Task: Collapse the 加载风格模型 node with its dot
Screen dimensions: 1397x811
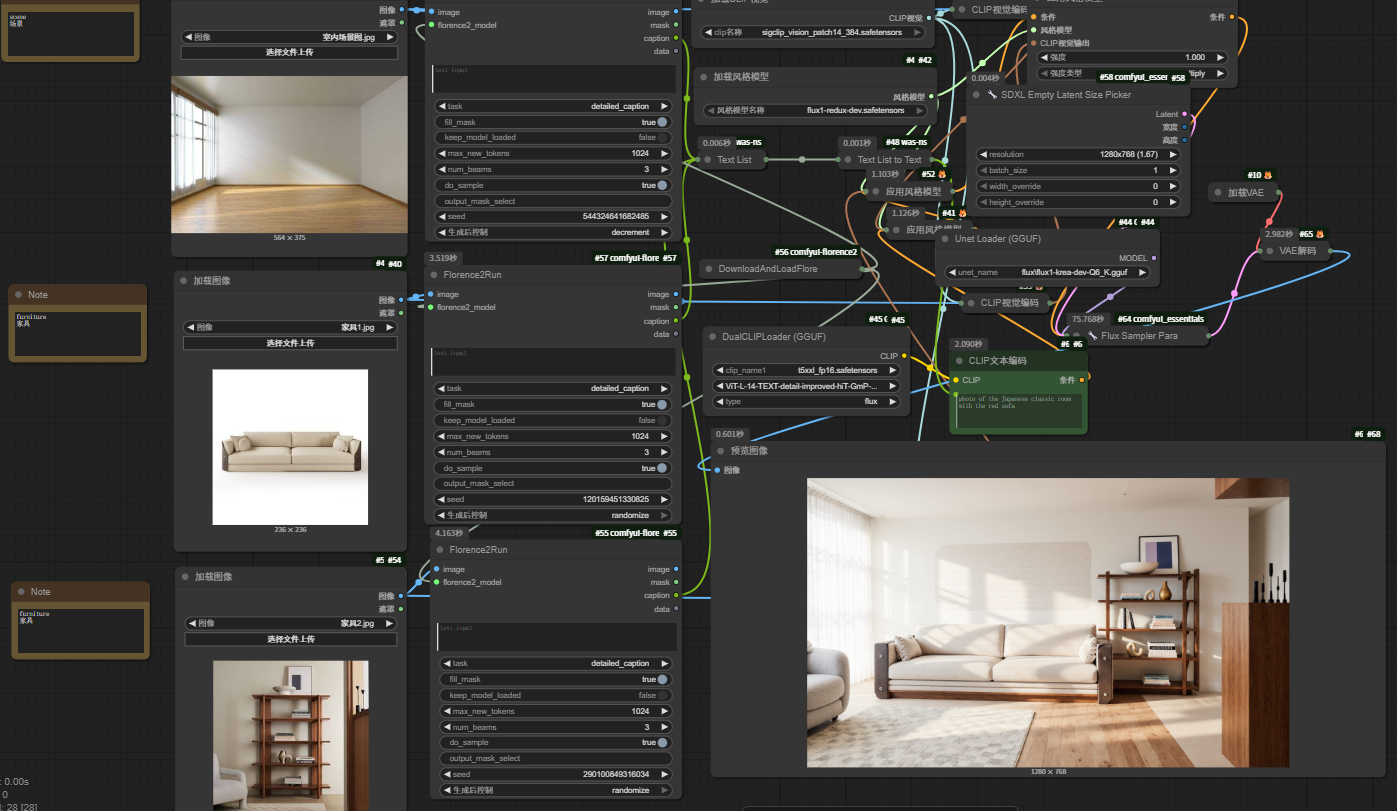Action: 703,77
